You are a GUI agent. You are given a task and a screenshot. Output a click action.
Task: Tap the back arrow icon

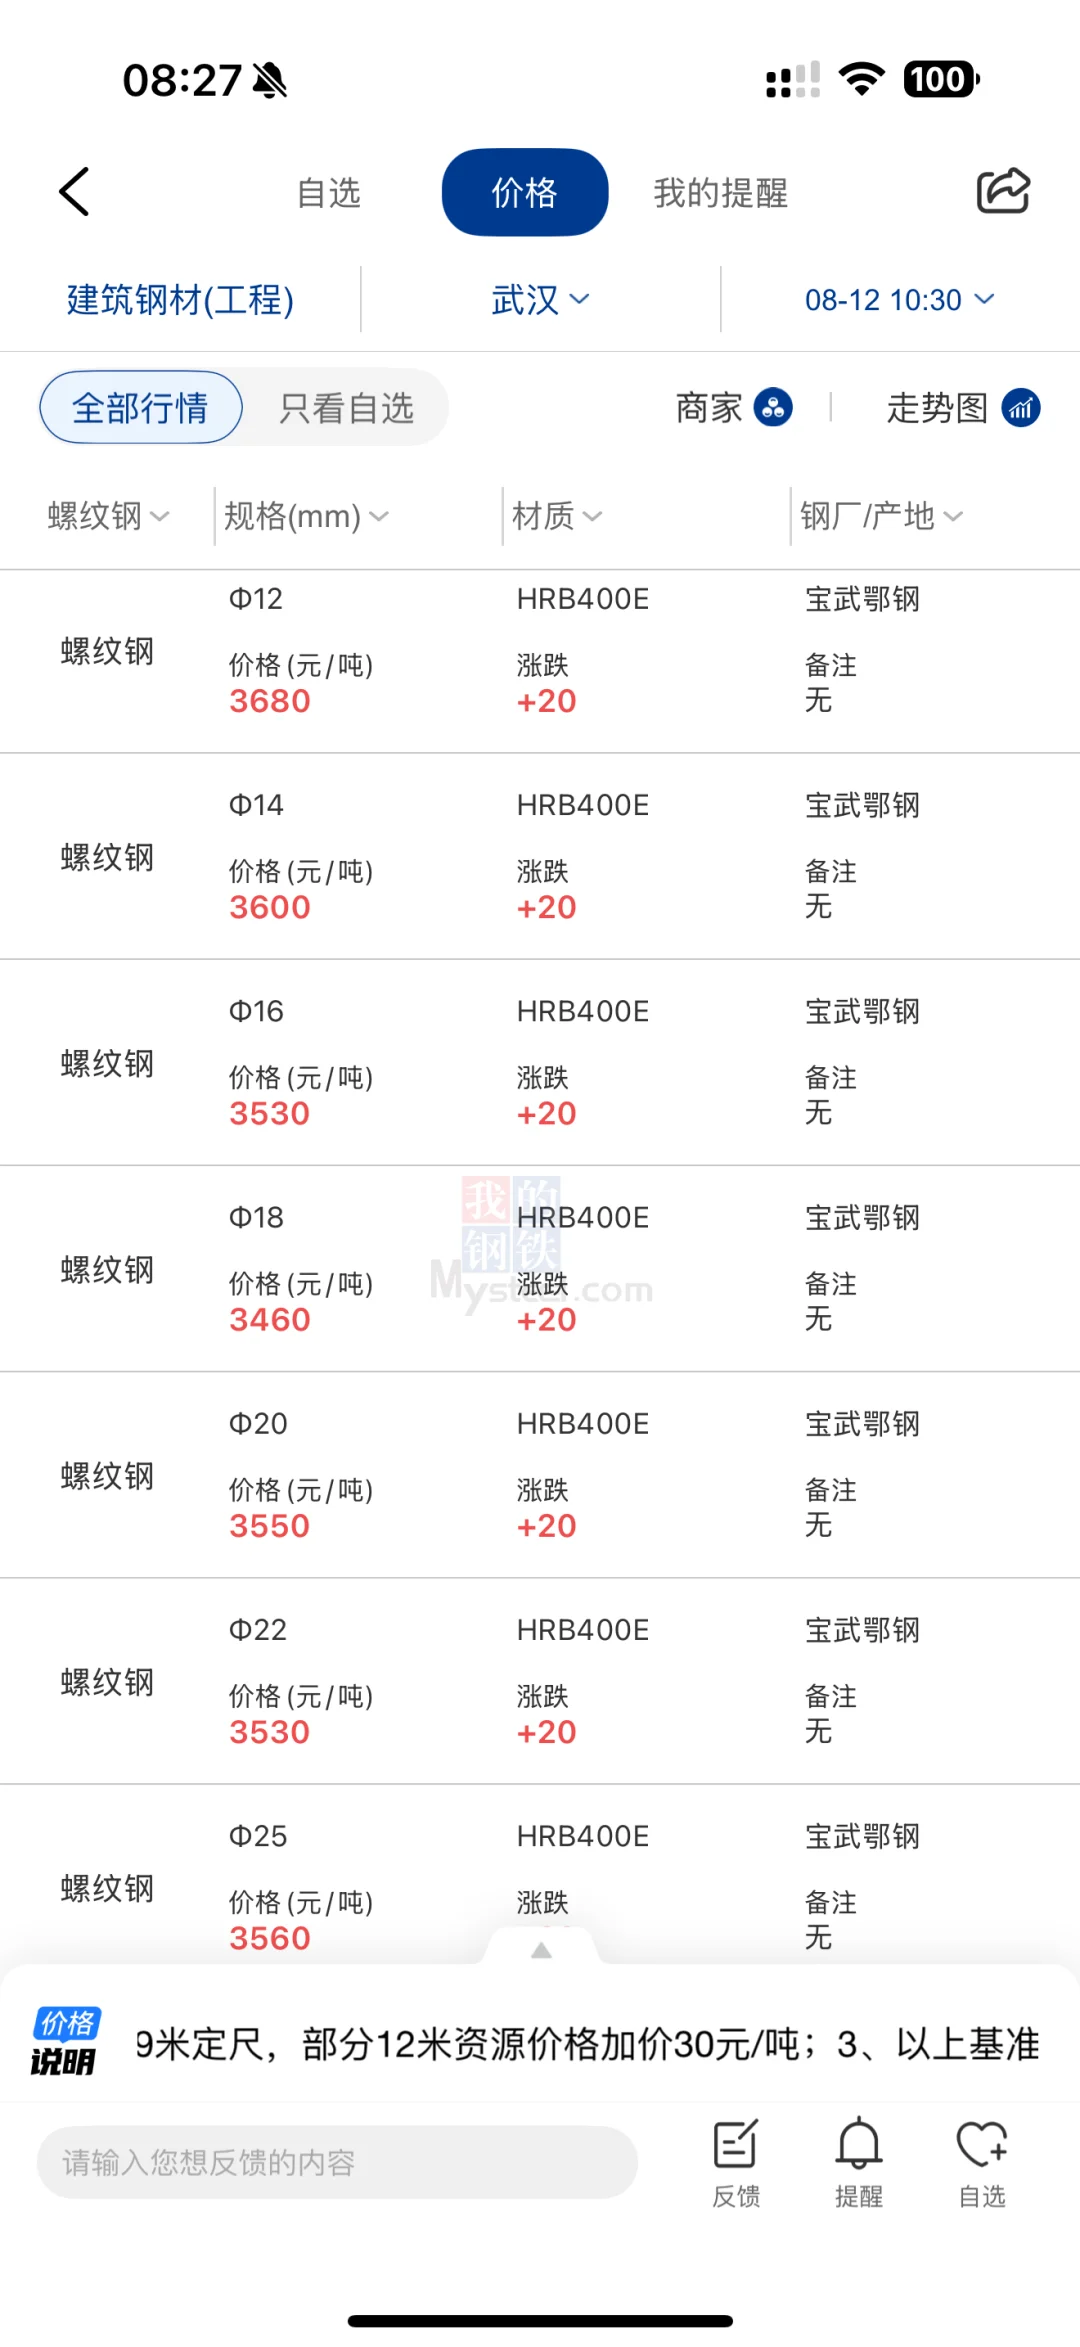(75, 192)
